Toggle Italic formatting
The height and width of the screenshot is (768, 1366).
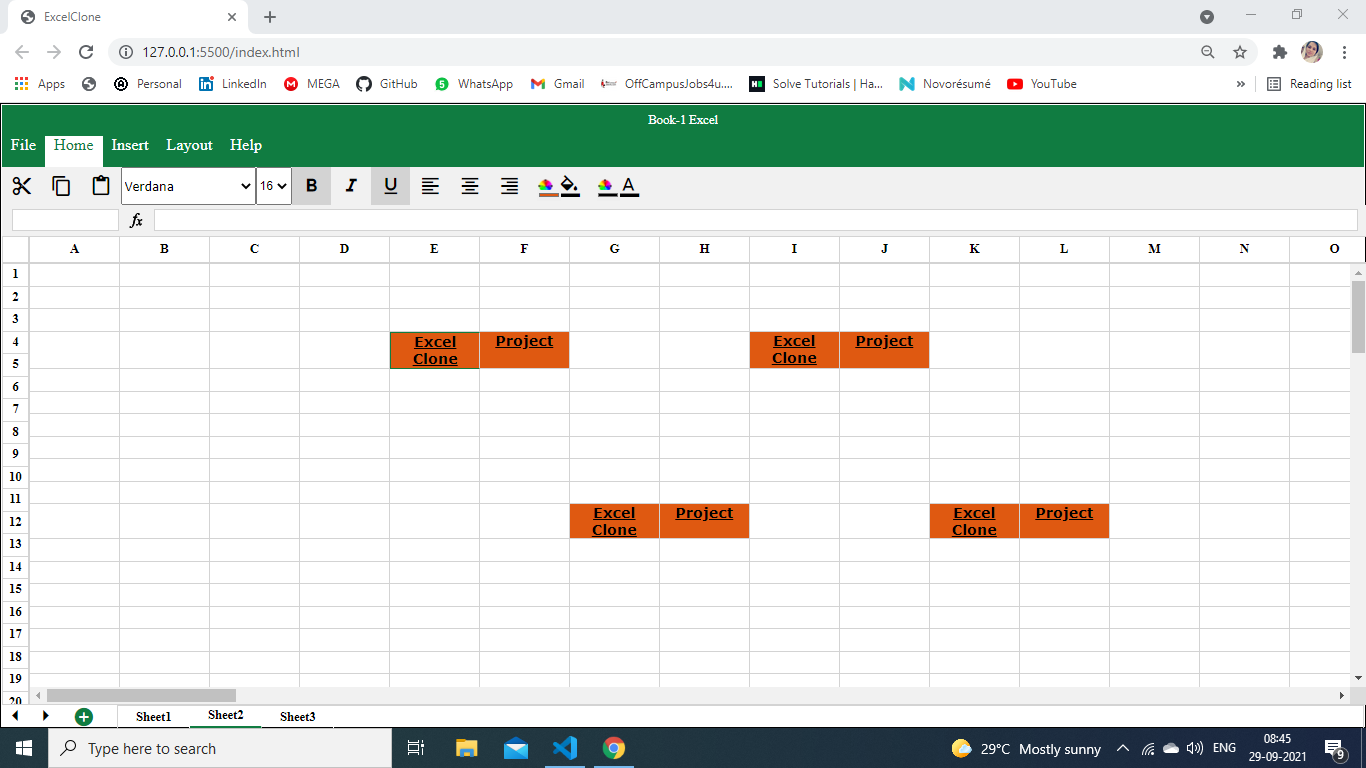coord(351,186)
